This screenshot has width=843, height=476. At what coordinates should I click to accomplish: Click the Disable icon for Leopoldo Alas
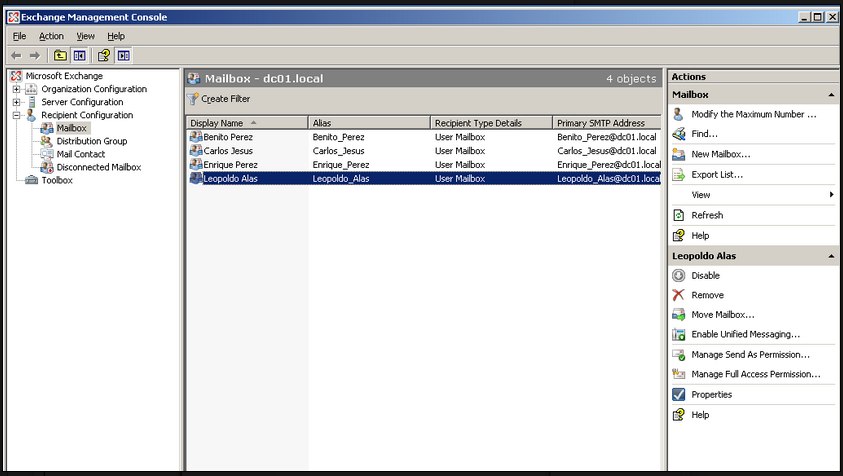(x=678, y=275)
